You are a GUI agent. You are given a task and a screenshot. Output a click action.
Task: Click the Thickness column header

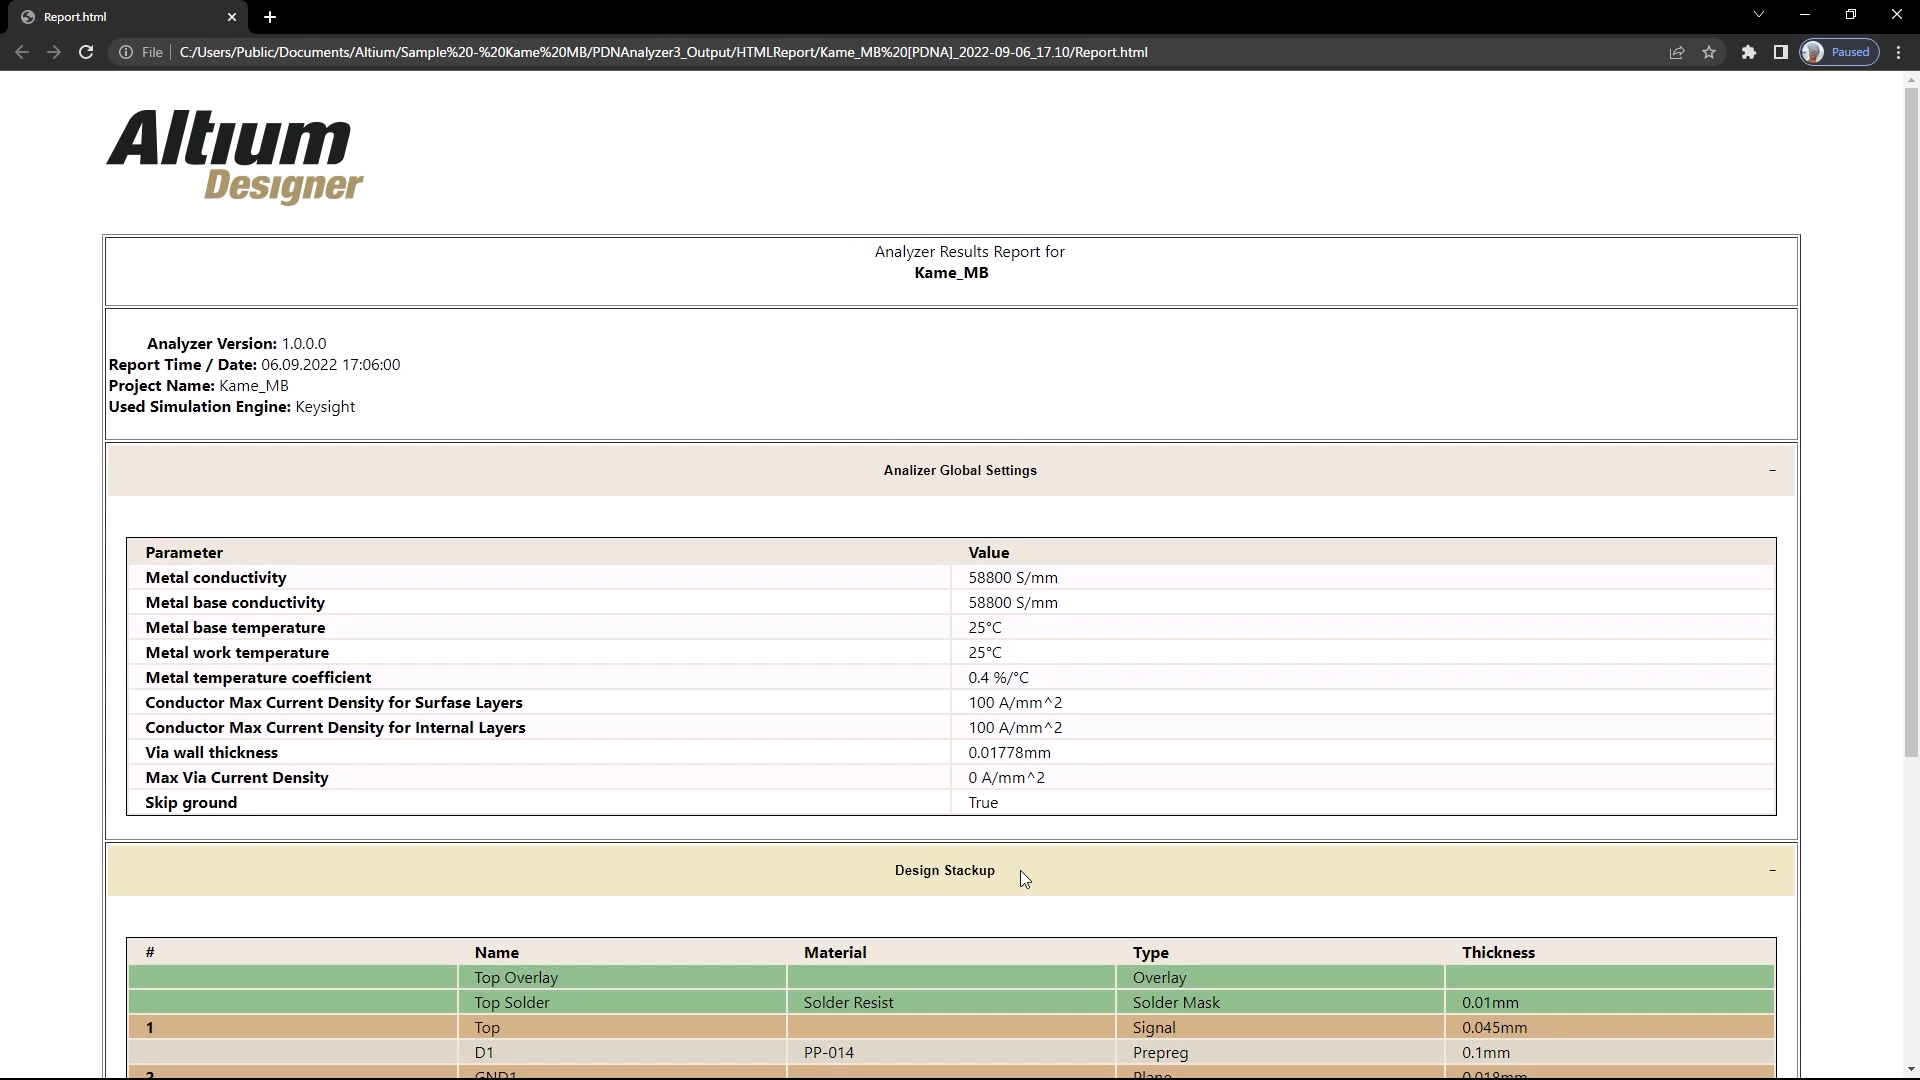click(1498, 952)
